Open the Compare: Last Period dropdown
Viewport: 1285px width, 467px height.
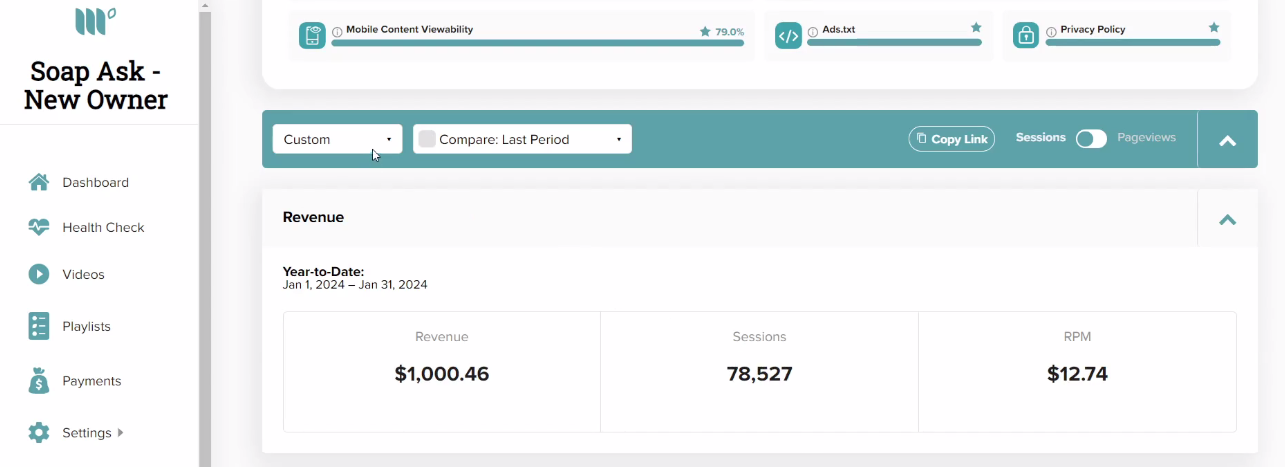(522, 139)
